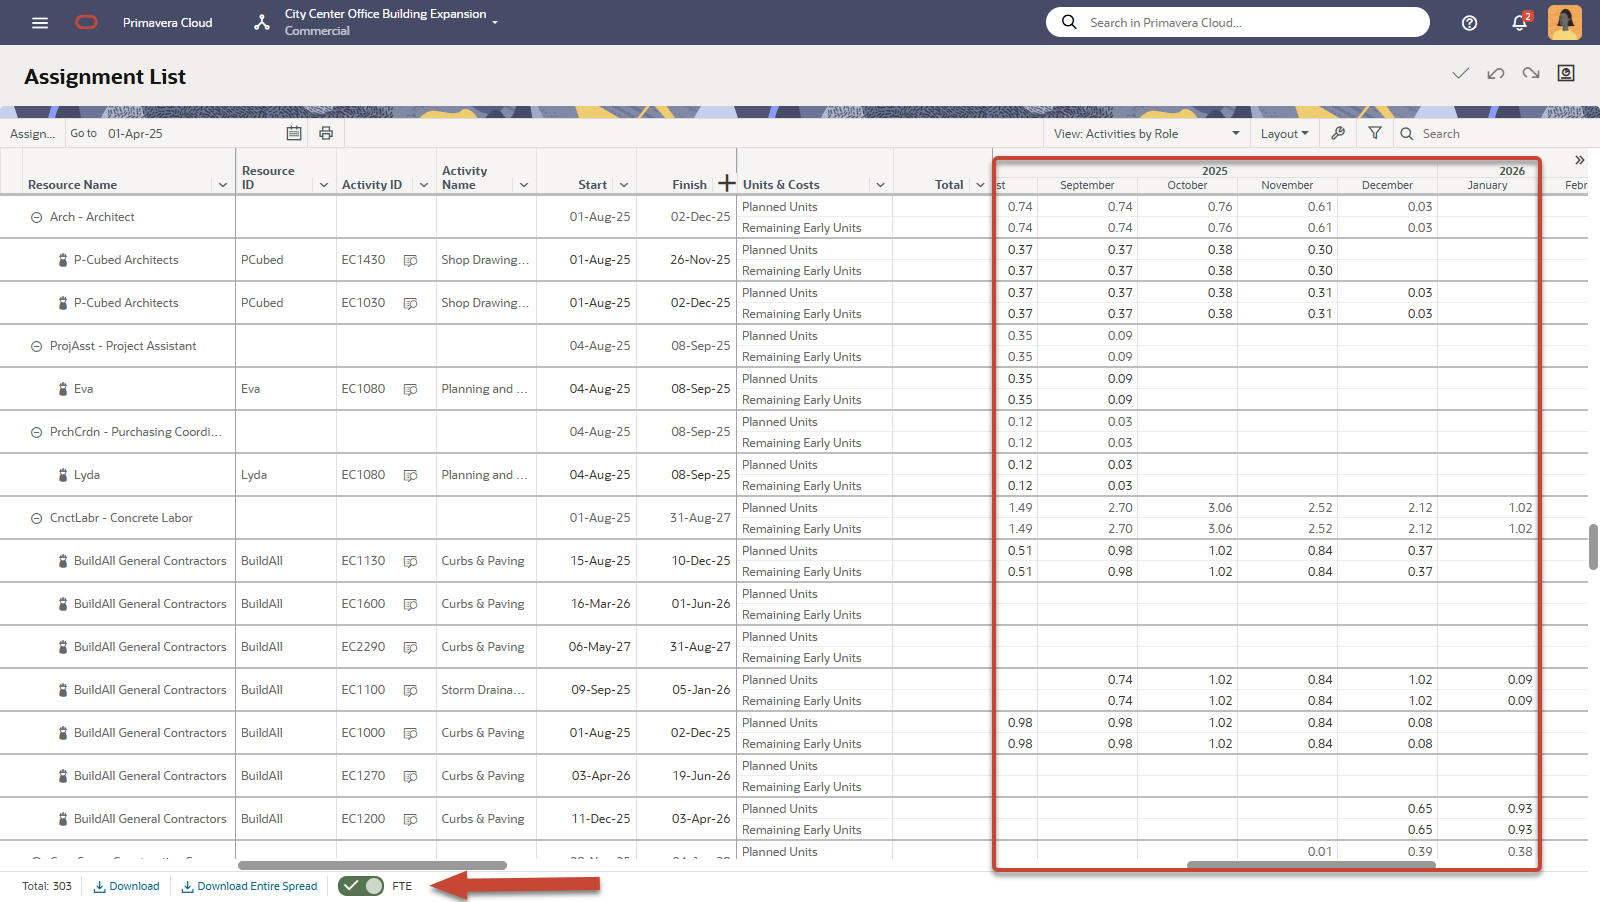
Task: Open activity details icon for EC1430
Action: (410, 259)
